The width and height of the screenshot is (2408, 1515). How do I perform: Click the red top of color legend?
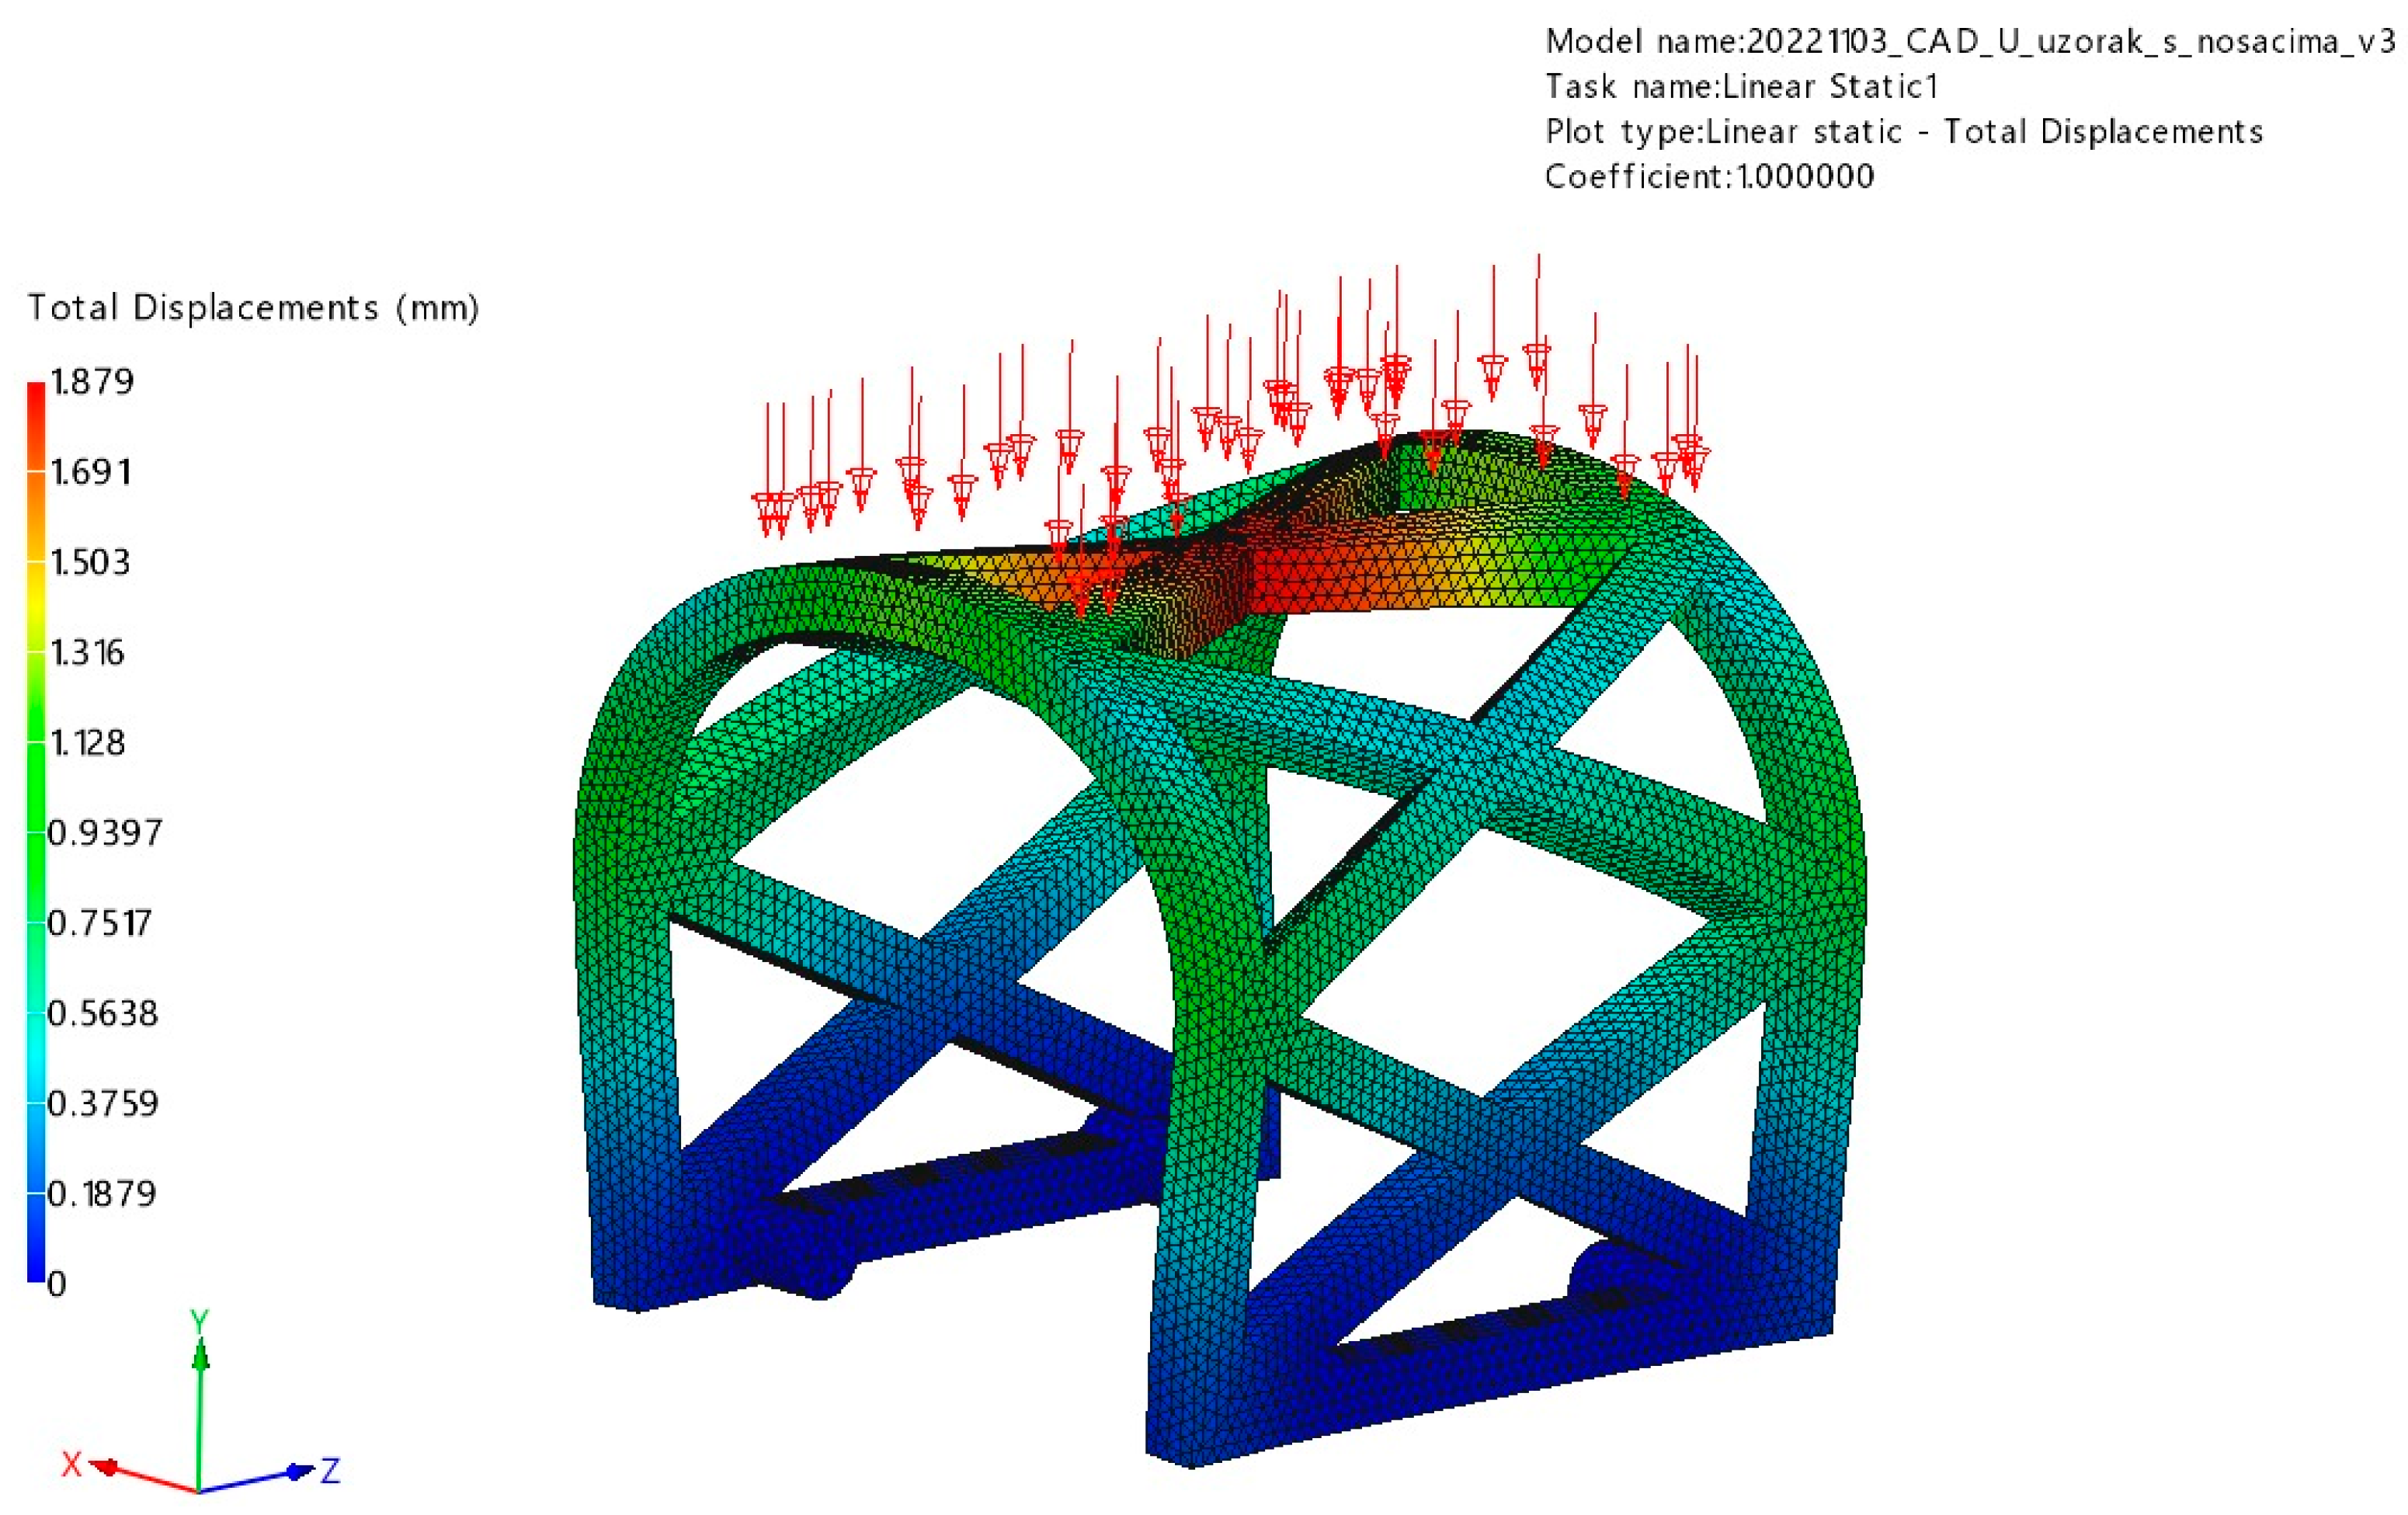[36, 400]
